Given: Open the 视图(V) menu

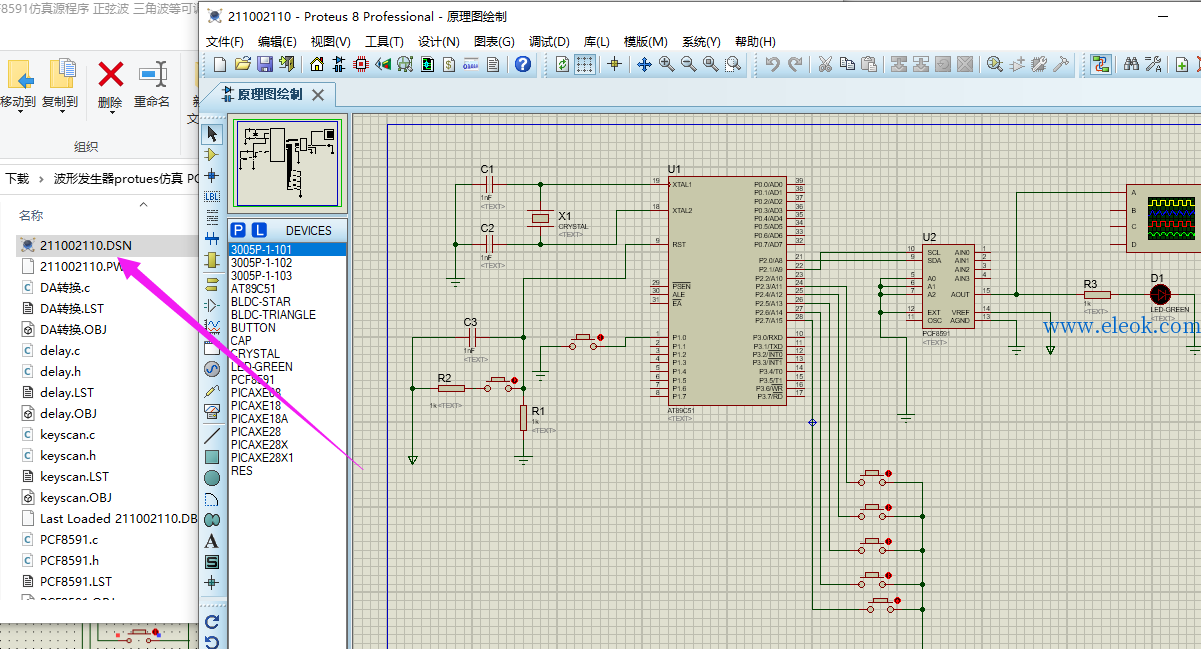Looking at the screenshot, I should pos(330,42).
